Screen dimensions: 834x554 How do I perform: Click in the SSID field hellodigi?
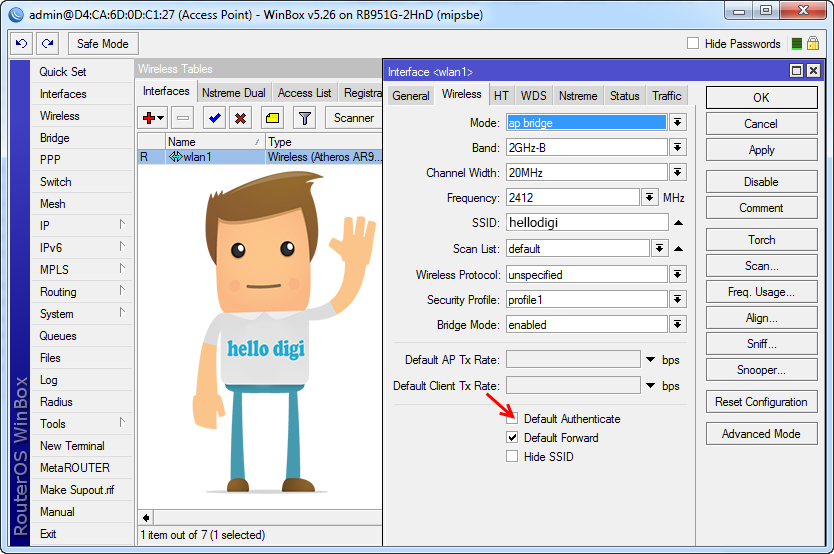click(x=587, y=222)
